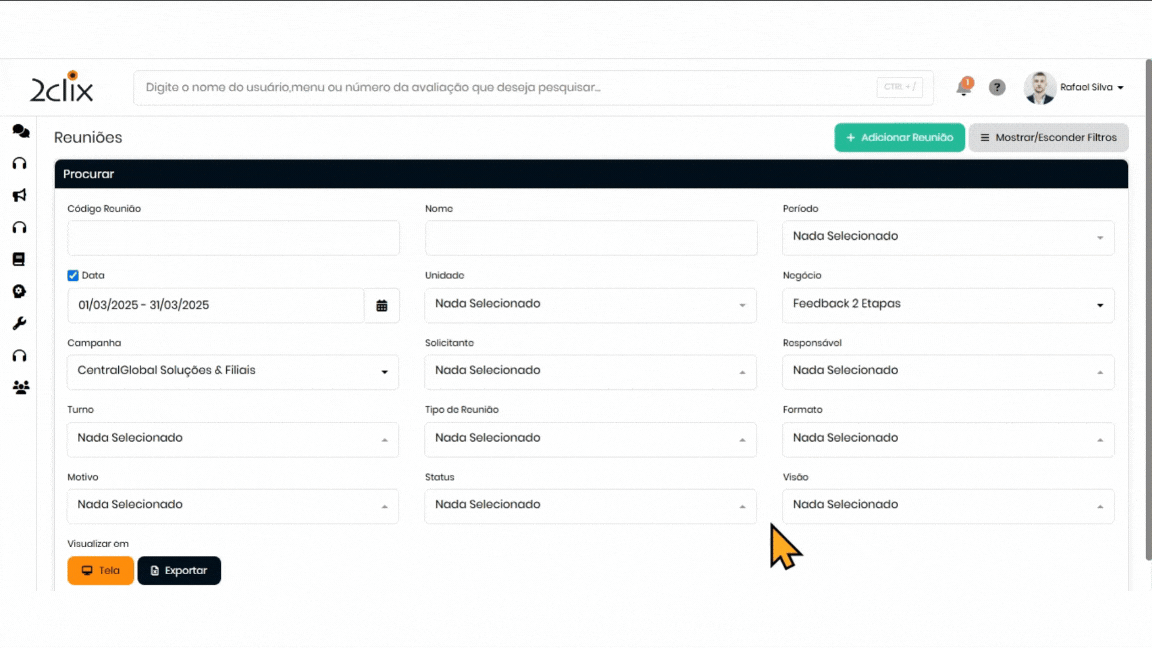Open the Campanha dropdown
Image resolution: width=1152 pixels, height=648 pixels.
click(232, 371)
